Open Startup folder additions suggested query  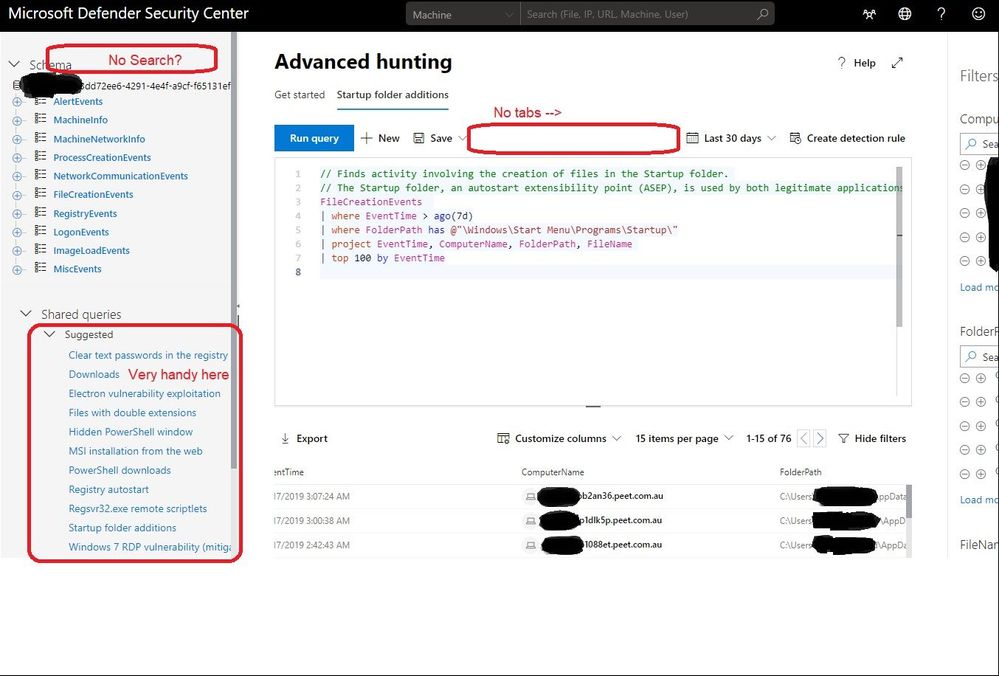tap(122, 527)
